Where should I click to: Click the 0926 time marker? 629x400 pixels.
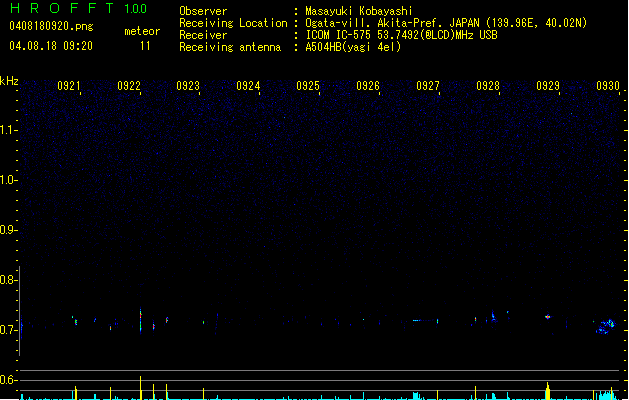(x=368, y=86)
